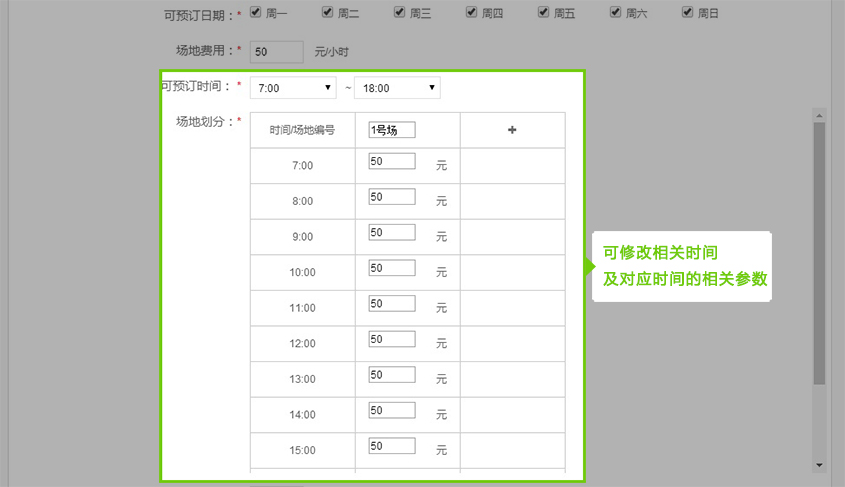This screenshot has height=487, width=845.
Task: Toggle the 周五 checkbox
Action: (544, 13)
